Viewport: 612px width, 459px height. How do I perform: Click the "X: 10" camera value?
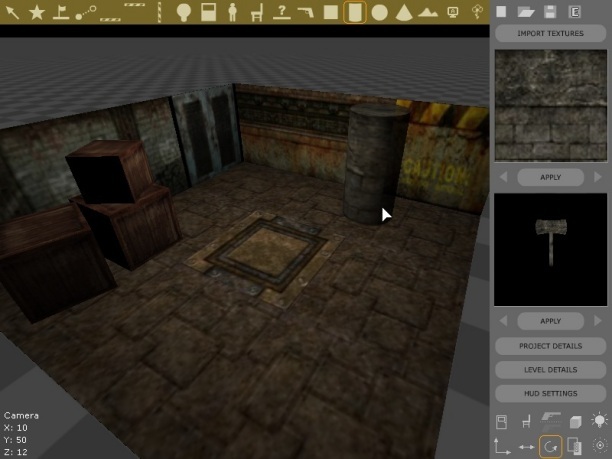pos(16,428)
